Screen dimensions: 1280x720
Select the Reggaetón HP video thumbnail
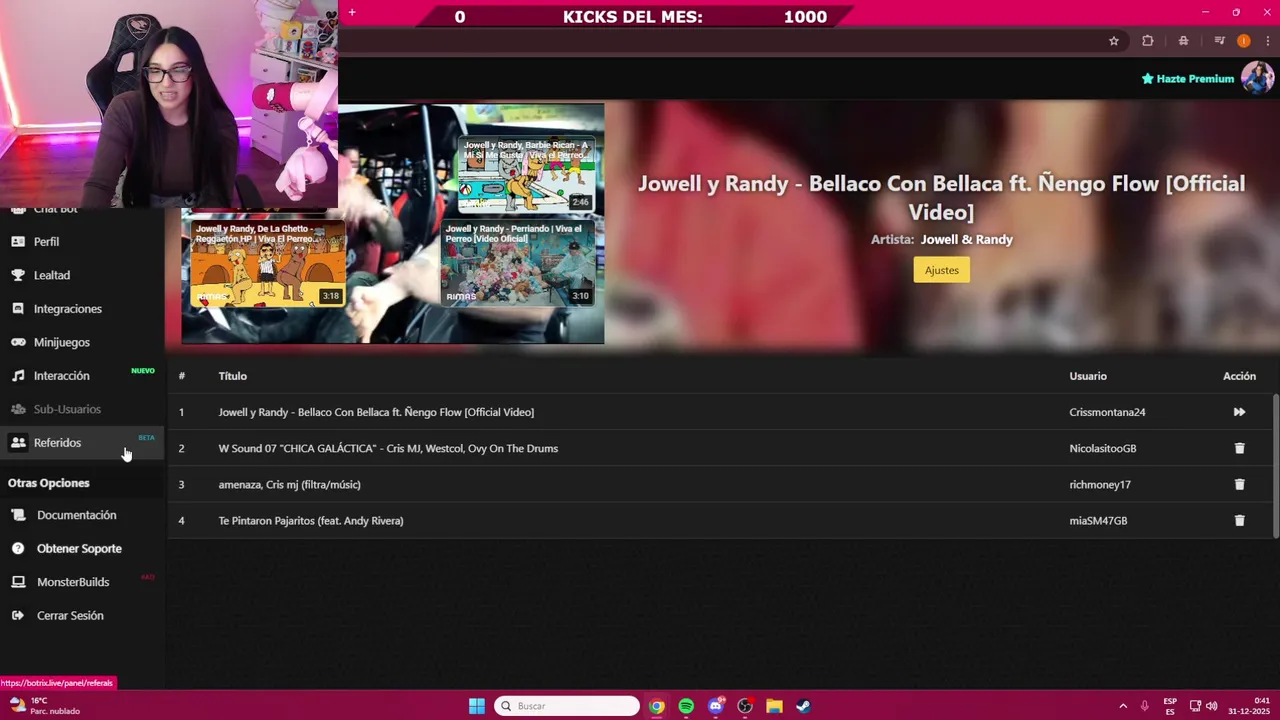[267, 263]
